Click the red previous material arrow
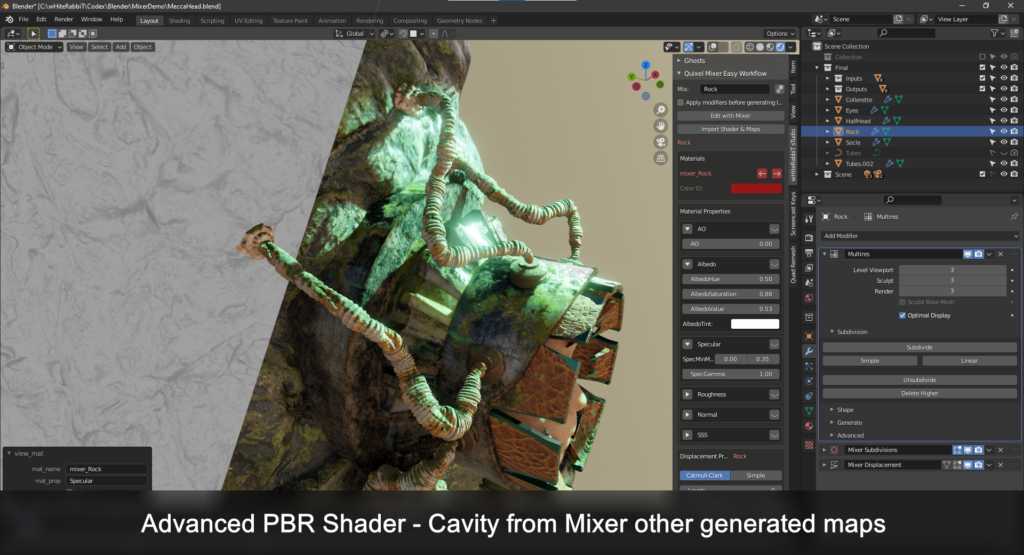The height and width of the screenshot is (555, 1024). click(761, 174)
